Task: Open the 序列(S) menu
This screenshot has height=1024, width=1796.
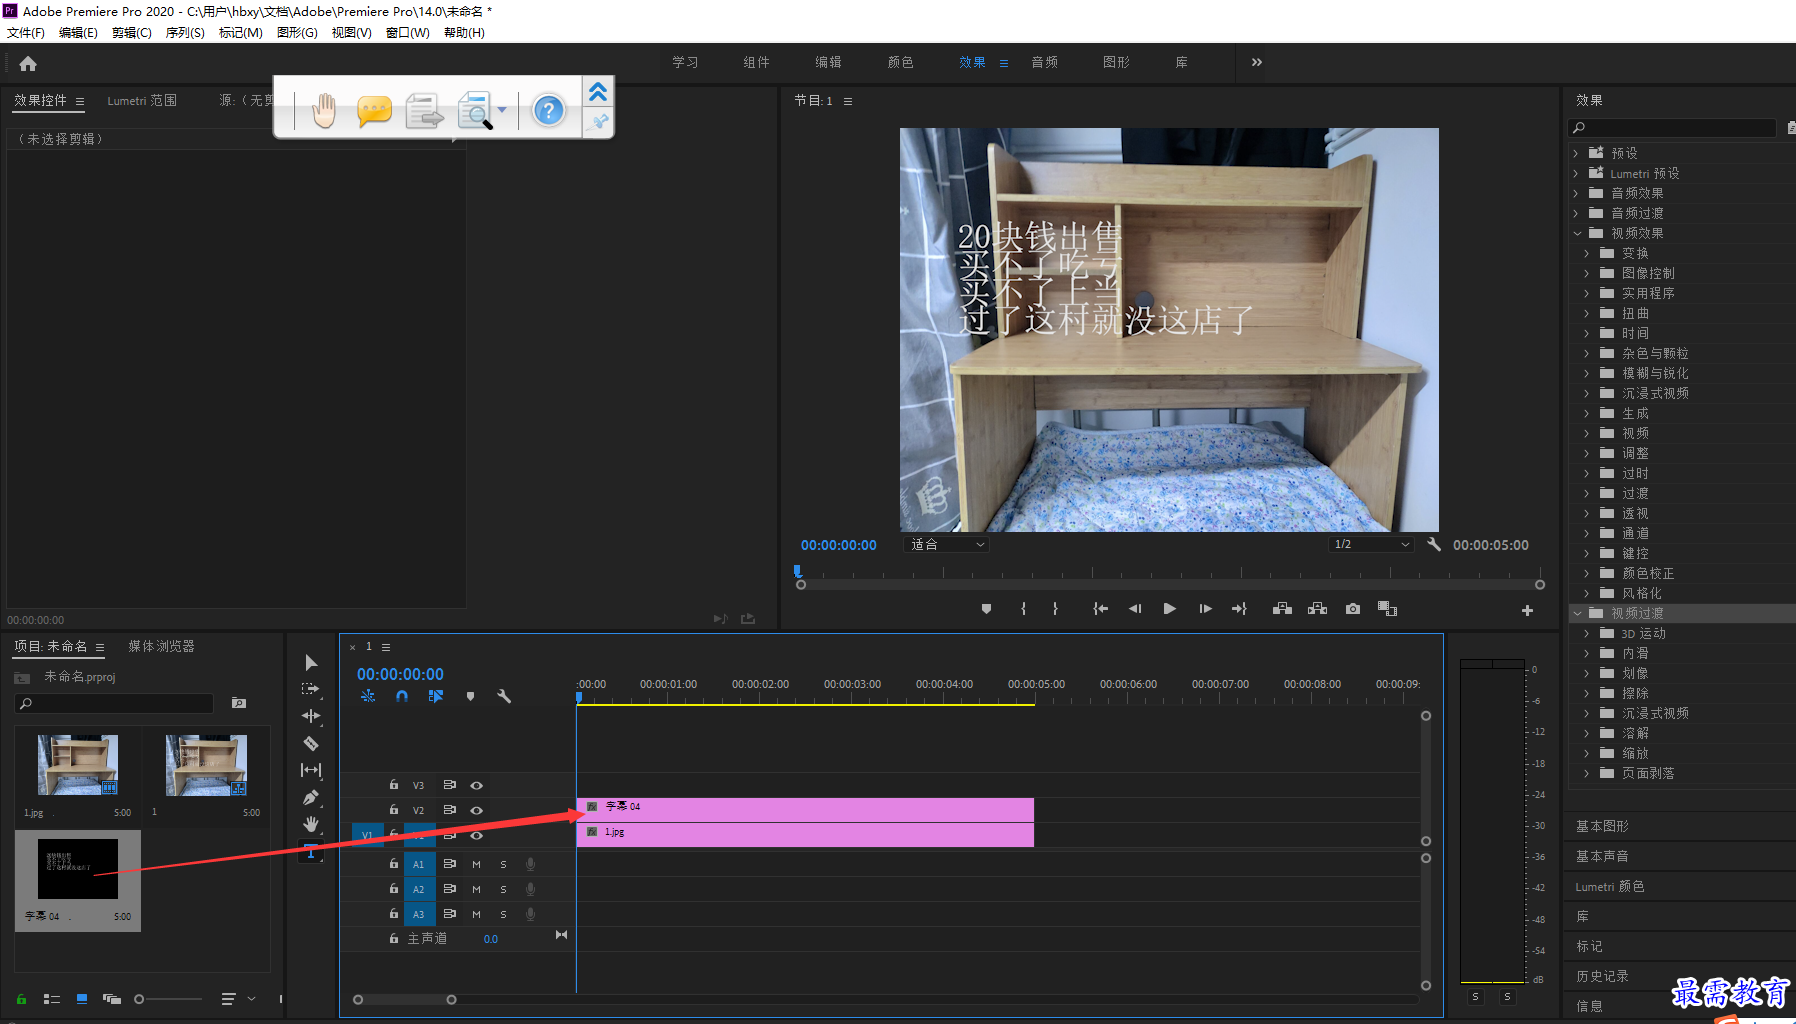Action: (185, 32)
